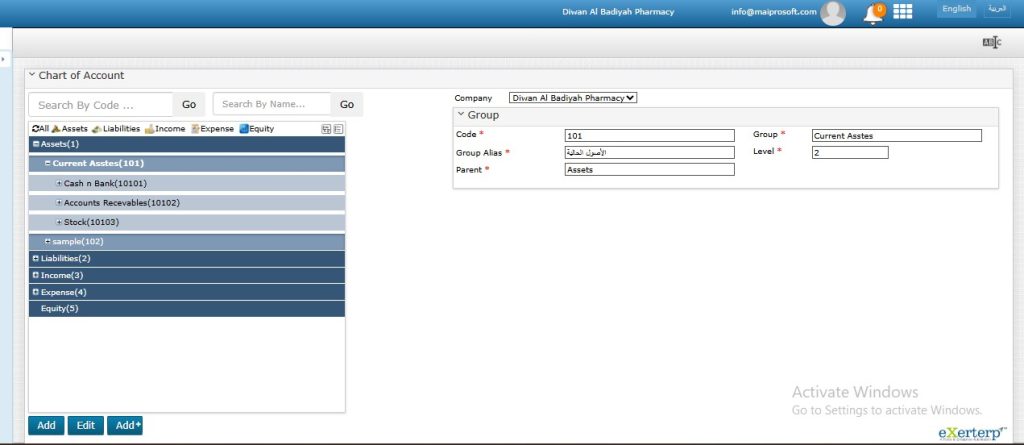This screenshot has width=1024, height=445.
Task: Collapse the Chart of Account panel
Action: (32, 75)
